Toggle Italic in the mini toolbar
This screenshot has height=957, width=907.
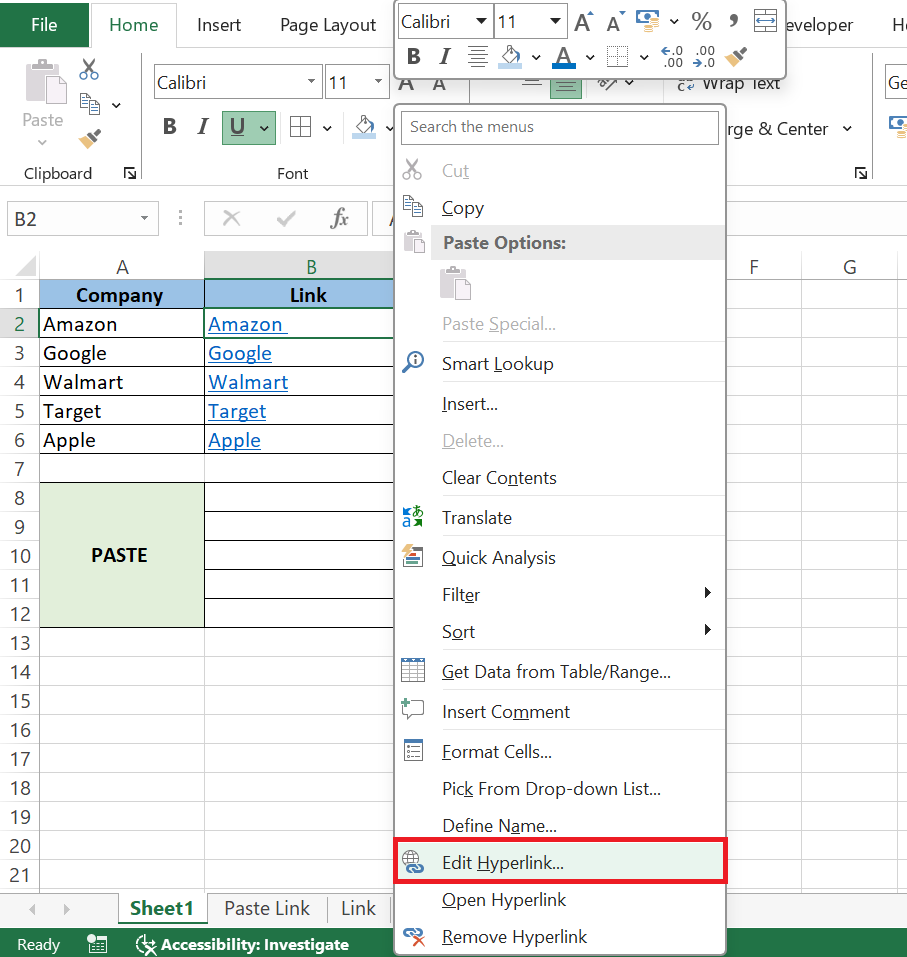[445, 56]
